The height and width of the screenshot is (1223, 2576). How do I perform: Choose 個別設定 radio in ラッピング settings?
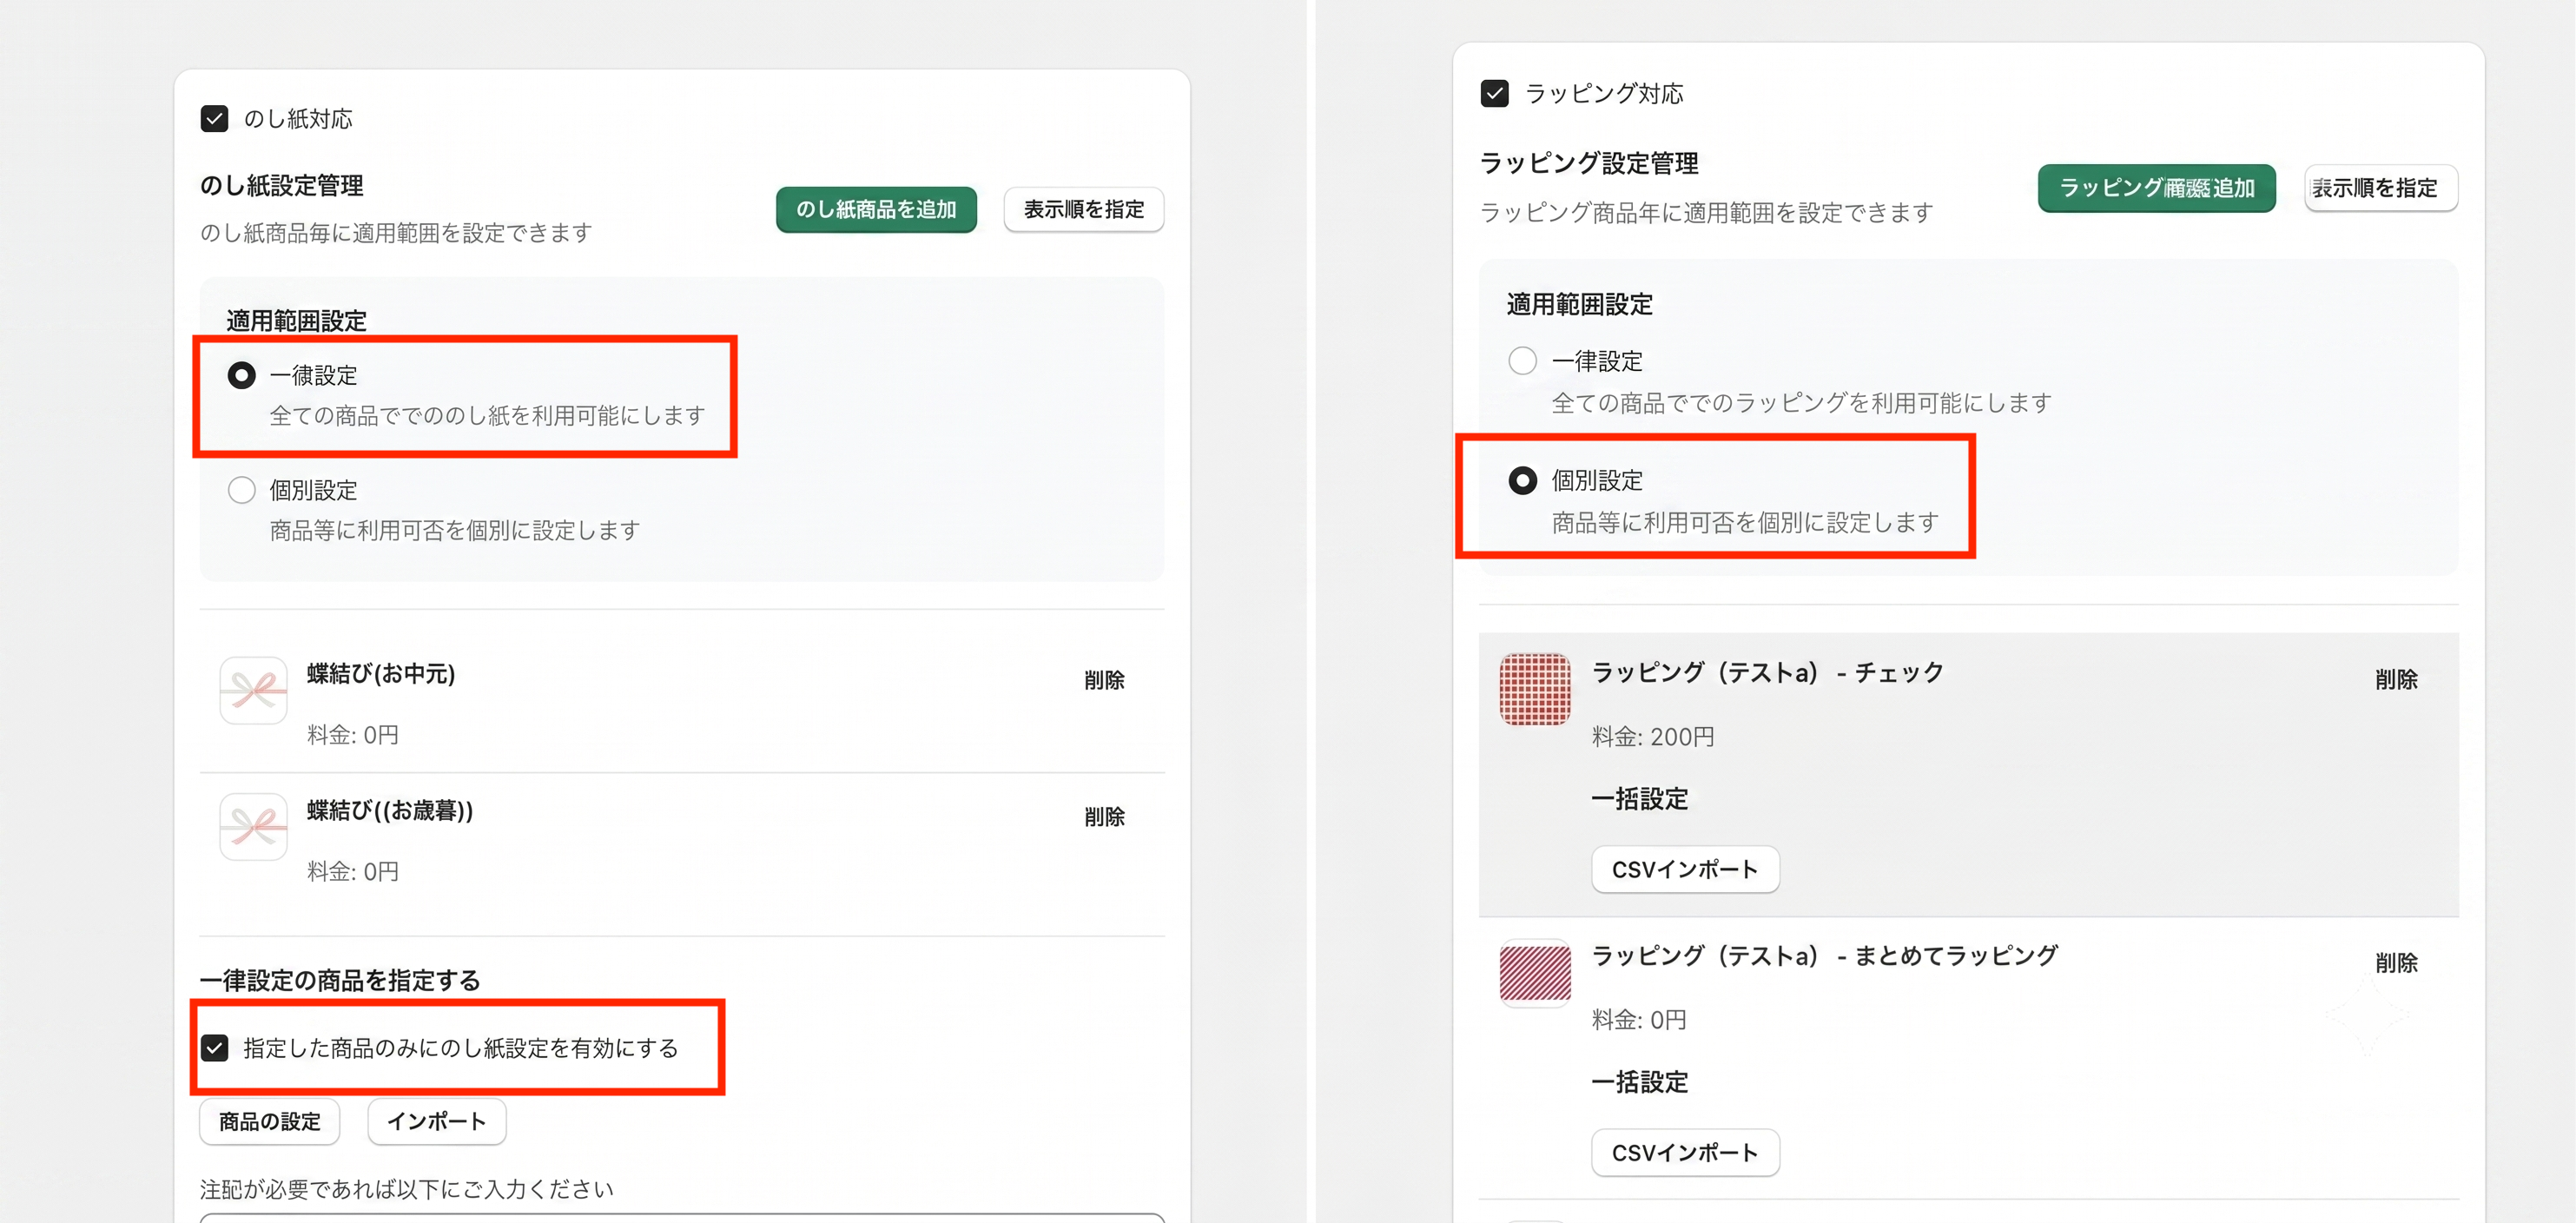pyautogui.click(x=1522, y=480)
